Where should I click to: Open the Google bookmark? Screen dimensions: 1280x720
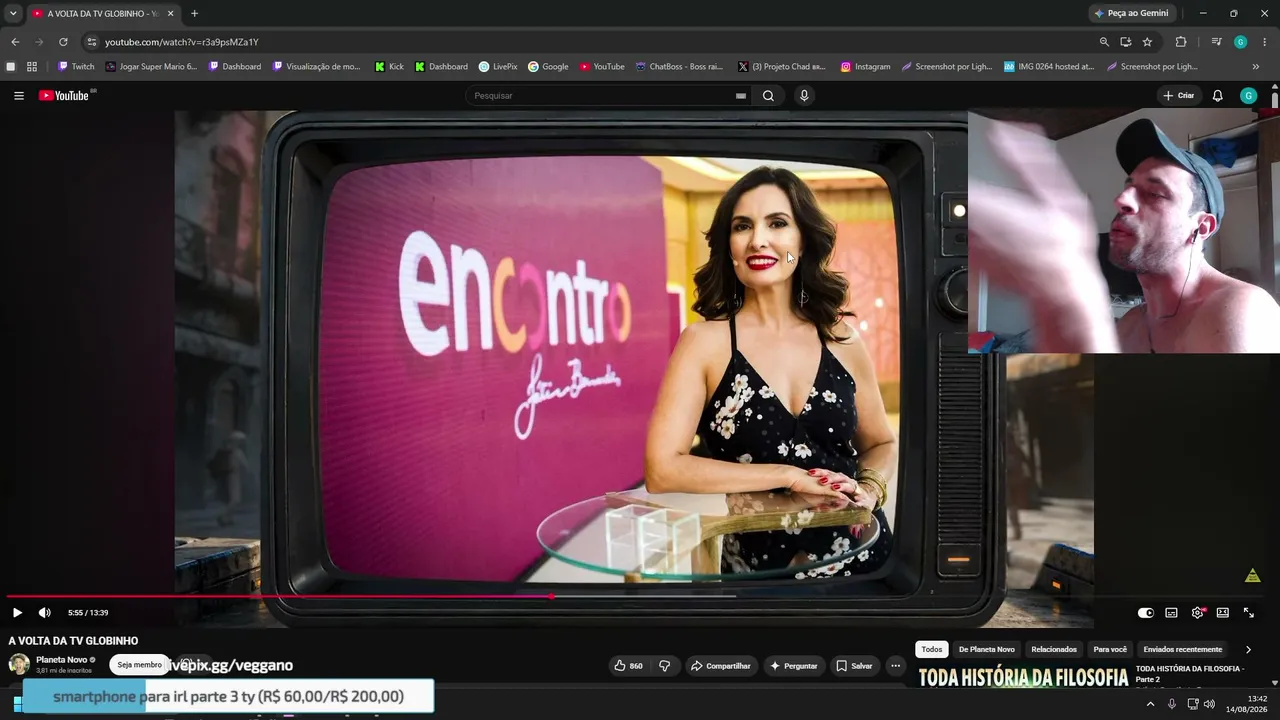[548, 67]
